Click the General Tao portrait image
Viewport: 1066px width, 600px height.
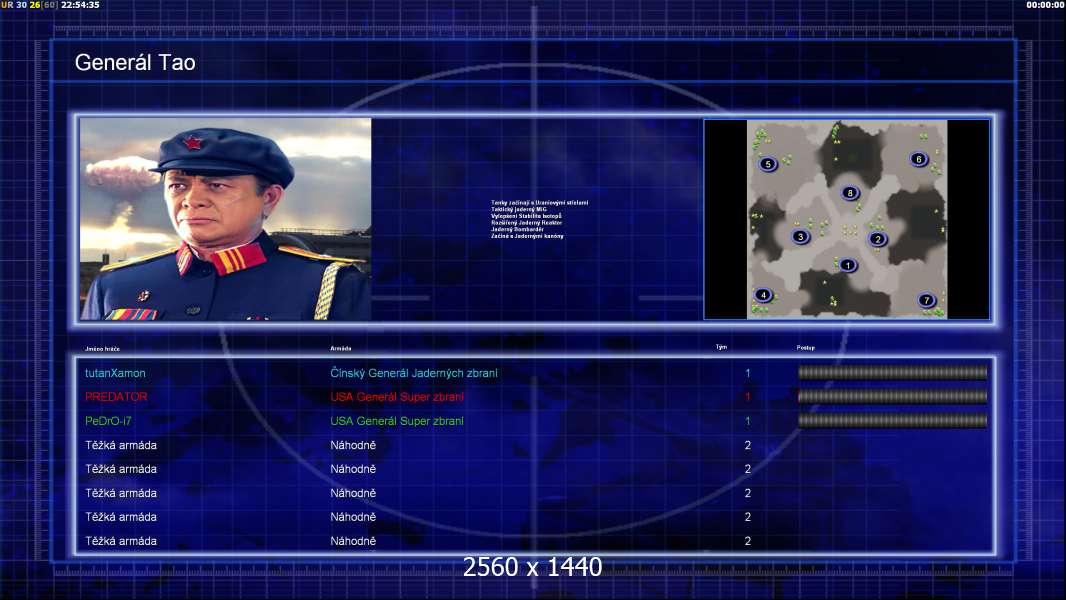tap(226, 219)
